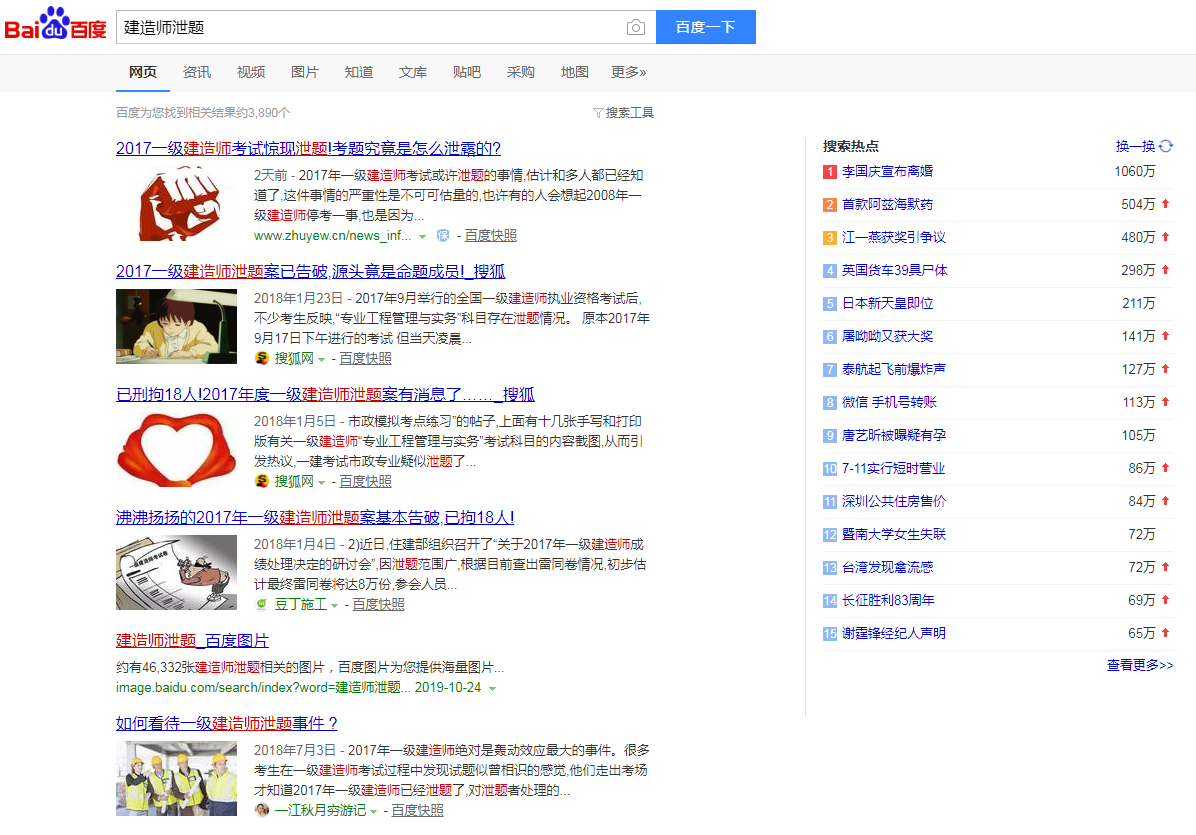Open result 如何看待一级建造师泄题事件？
This screenshot has width=1196, height=835.
[x=227, y=722]
